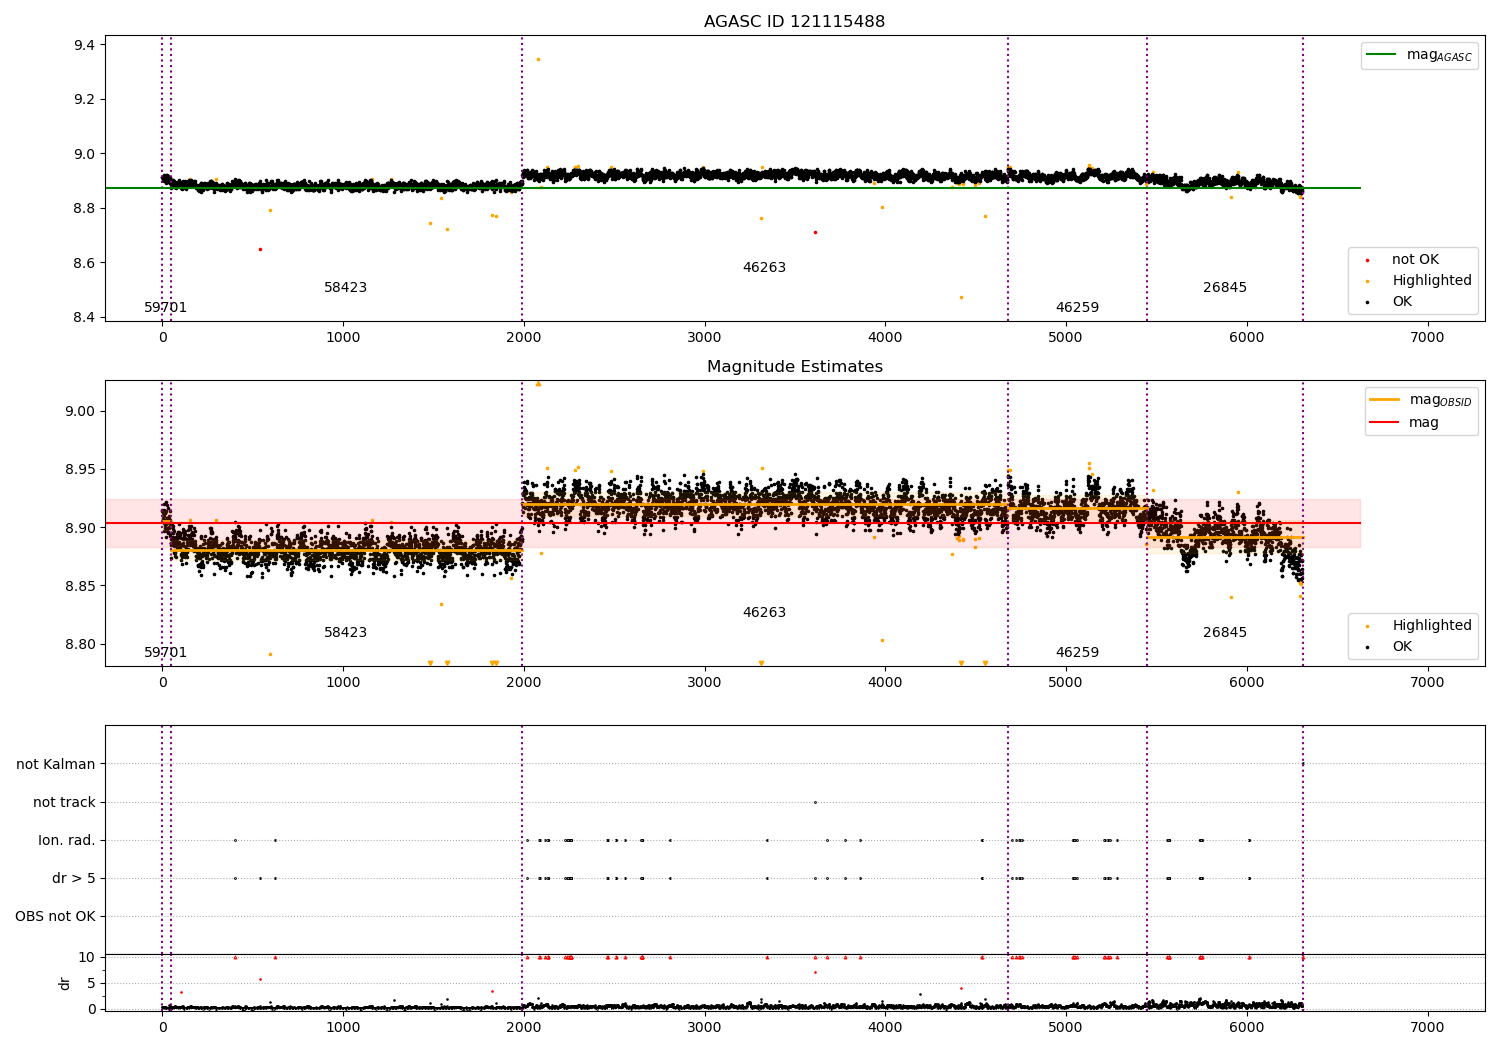Click obsid label 46259 in top plot
The width and height of the screenshot is (1500, 1050).
1077,308
